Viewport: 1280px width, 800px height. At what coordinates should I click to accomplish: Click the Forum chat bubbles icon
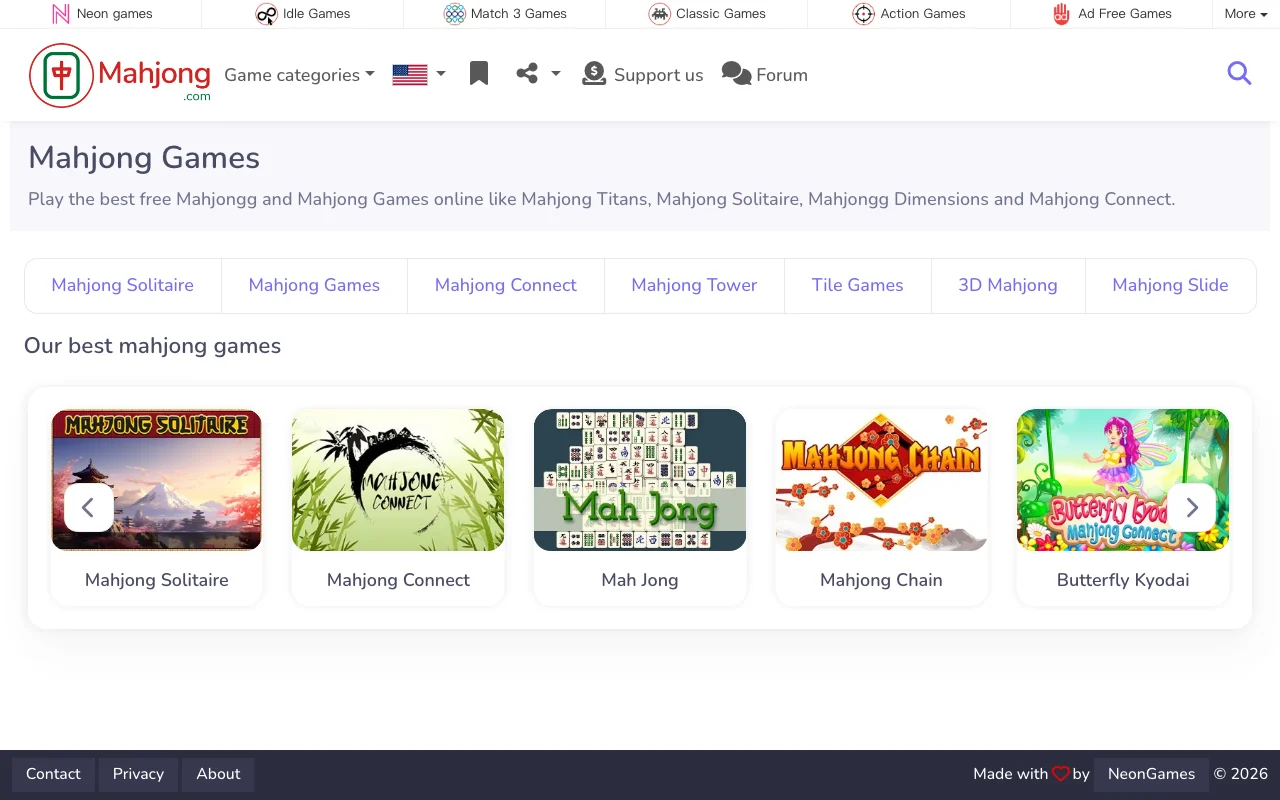click(x=736, y=74)
